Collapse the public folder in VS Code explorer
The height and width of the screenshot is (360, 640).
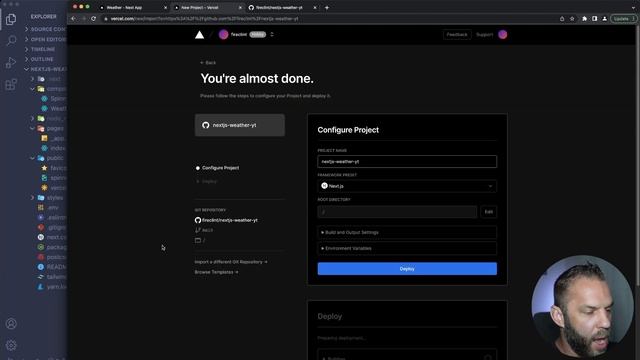point(48,158)
